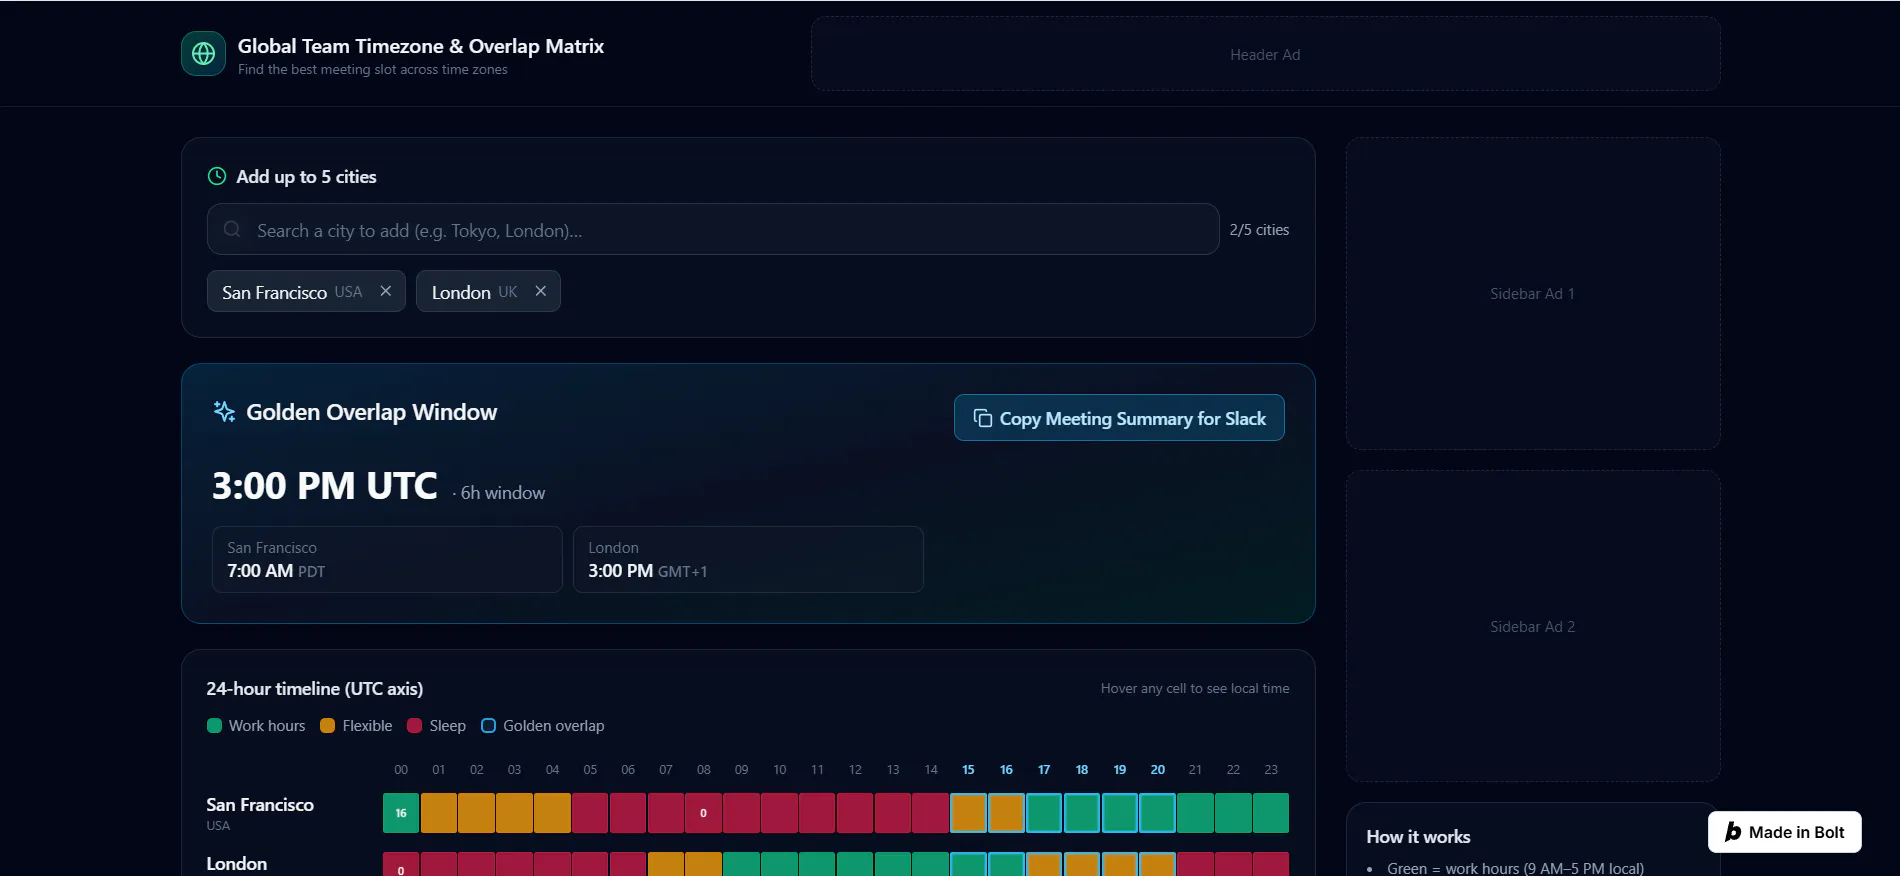Click San Francisco's cell under UTC hour 01
Viewport: 1900px width, 876px height.
coord(439,813)
